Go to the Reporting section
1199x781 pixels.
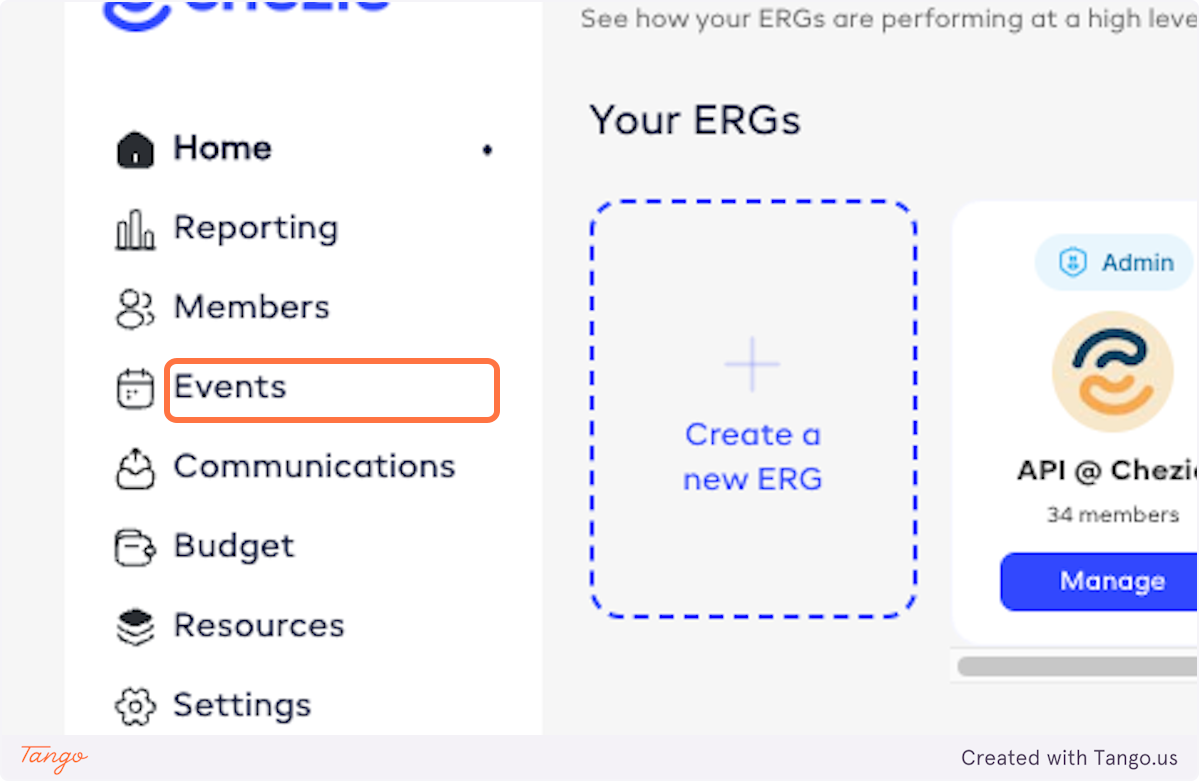(x=255, y=228)
